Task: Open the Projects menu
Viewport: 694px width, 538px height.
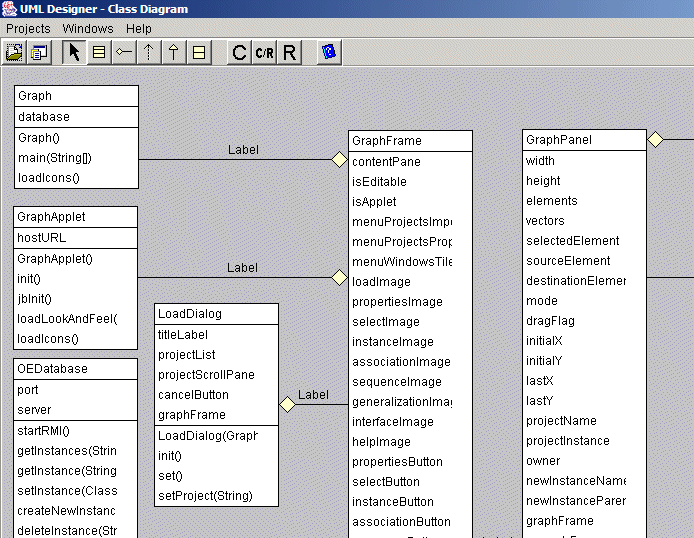Action: point(28,29)
